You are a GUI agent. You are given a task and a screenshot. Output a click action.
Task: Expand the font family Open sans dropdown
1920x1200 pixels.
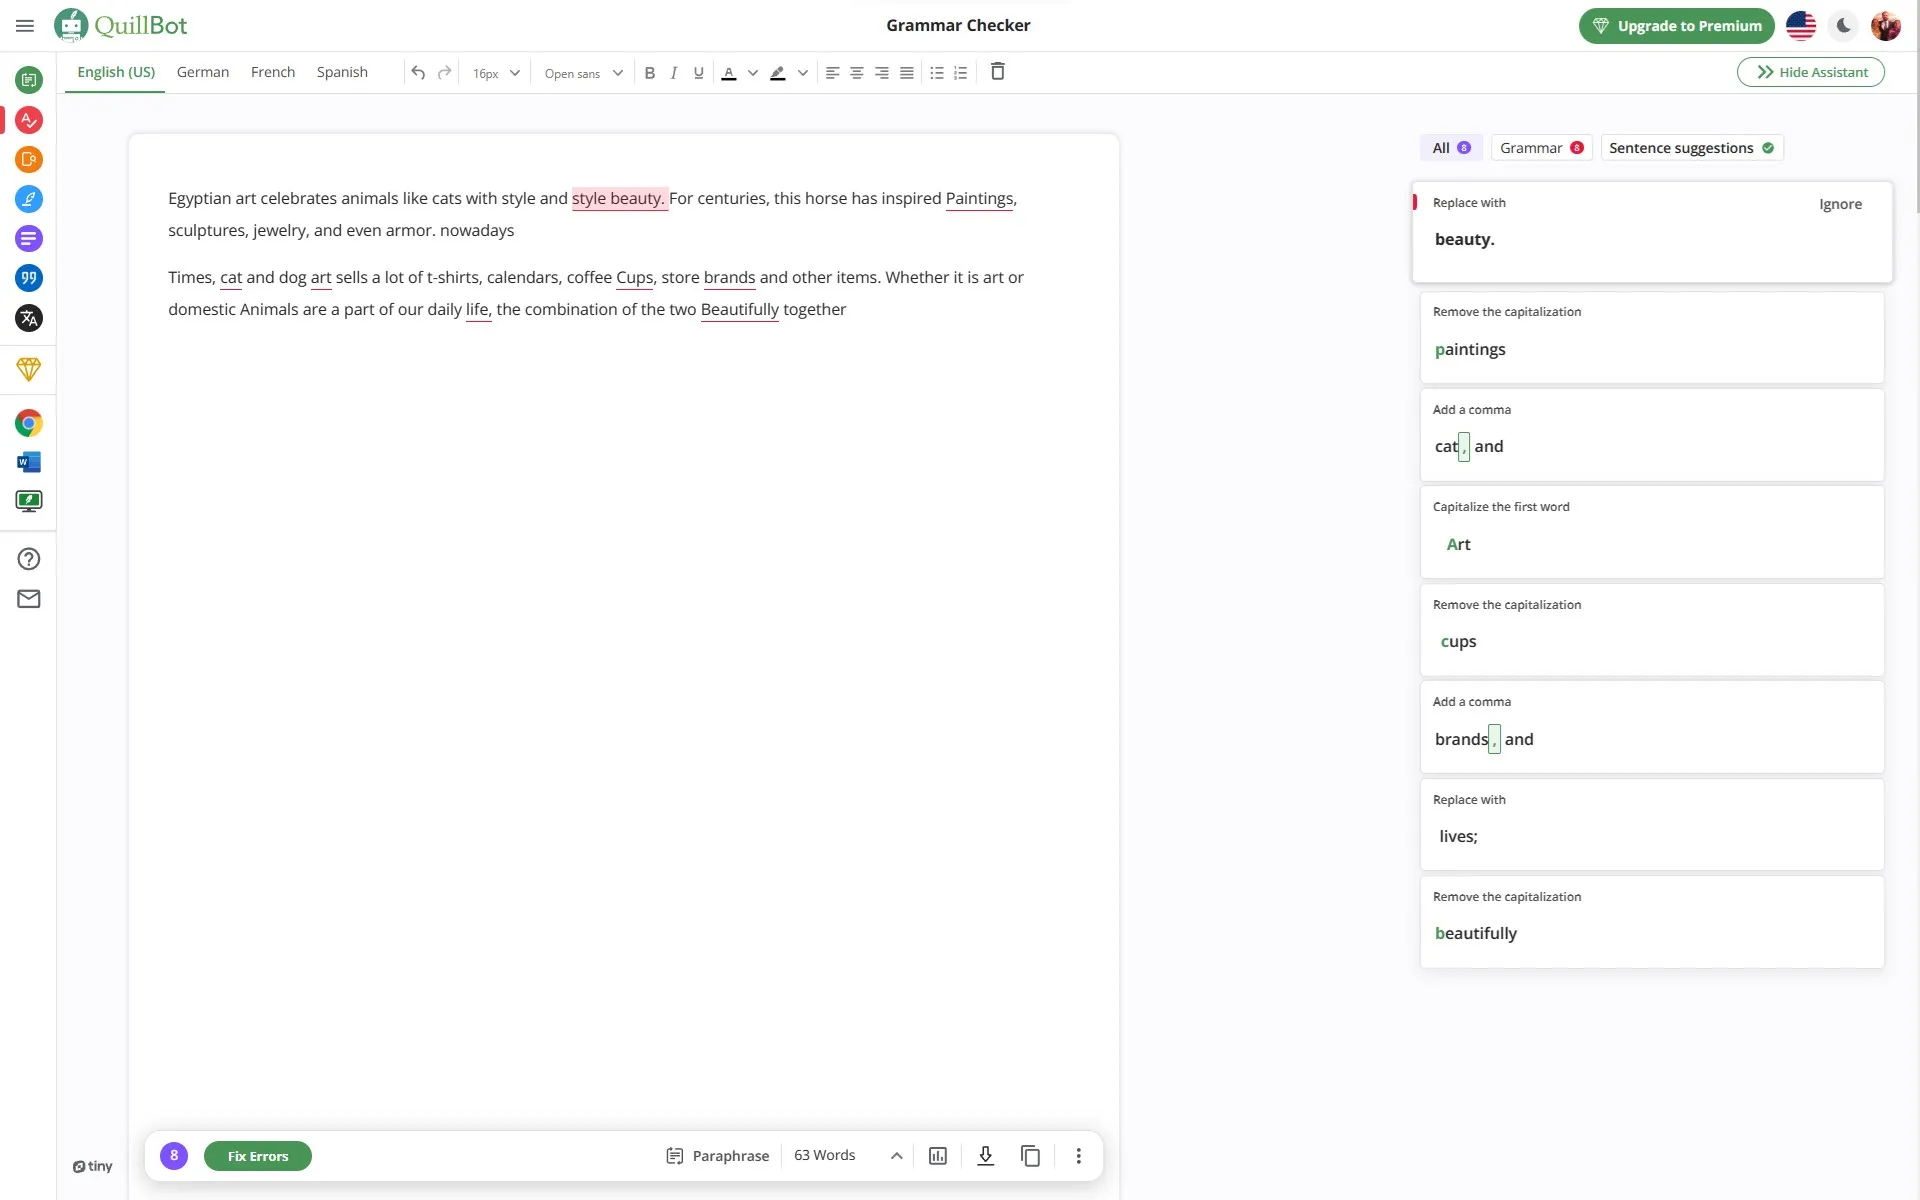pyautogui.click(x=618, y=72)
